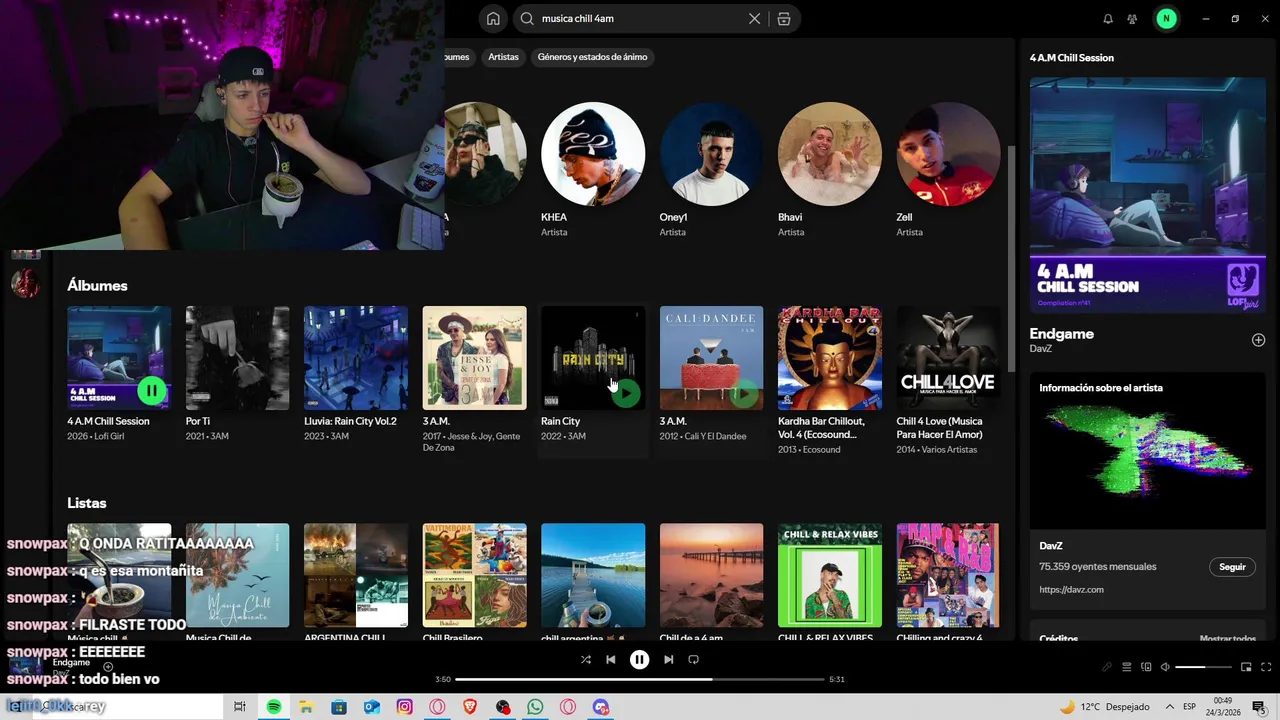Skip to the previous track
The height and width of the screenshot is (720, 1280).
(611, 659)
